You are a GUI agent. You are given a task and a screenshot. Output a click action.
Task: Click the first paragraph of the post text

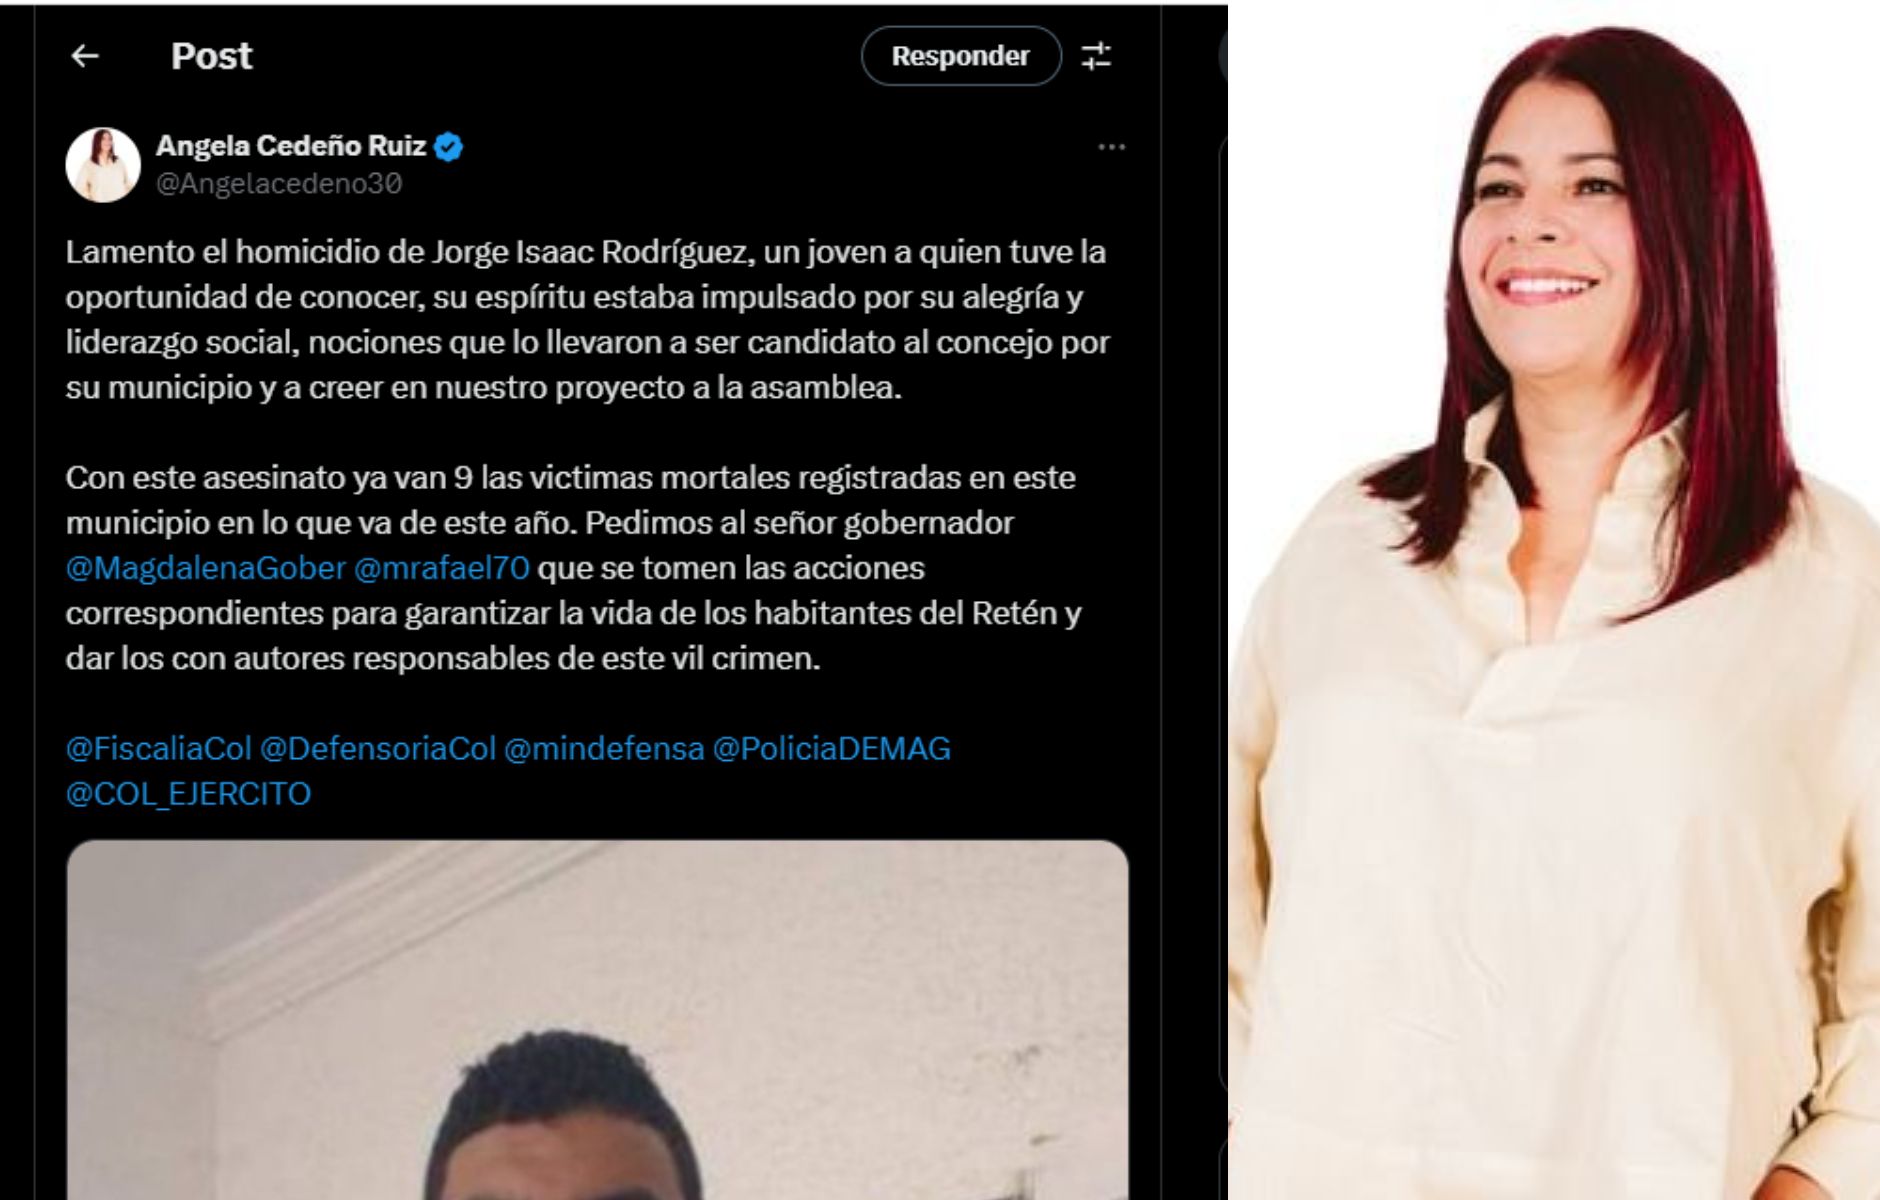point(587,319)
